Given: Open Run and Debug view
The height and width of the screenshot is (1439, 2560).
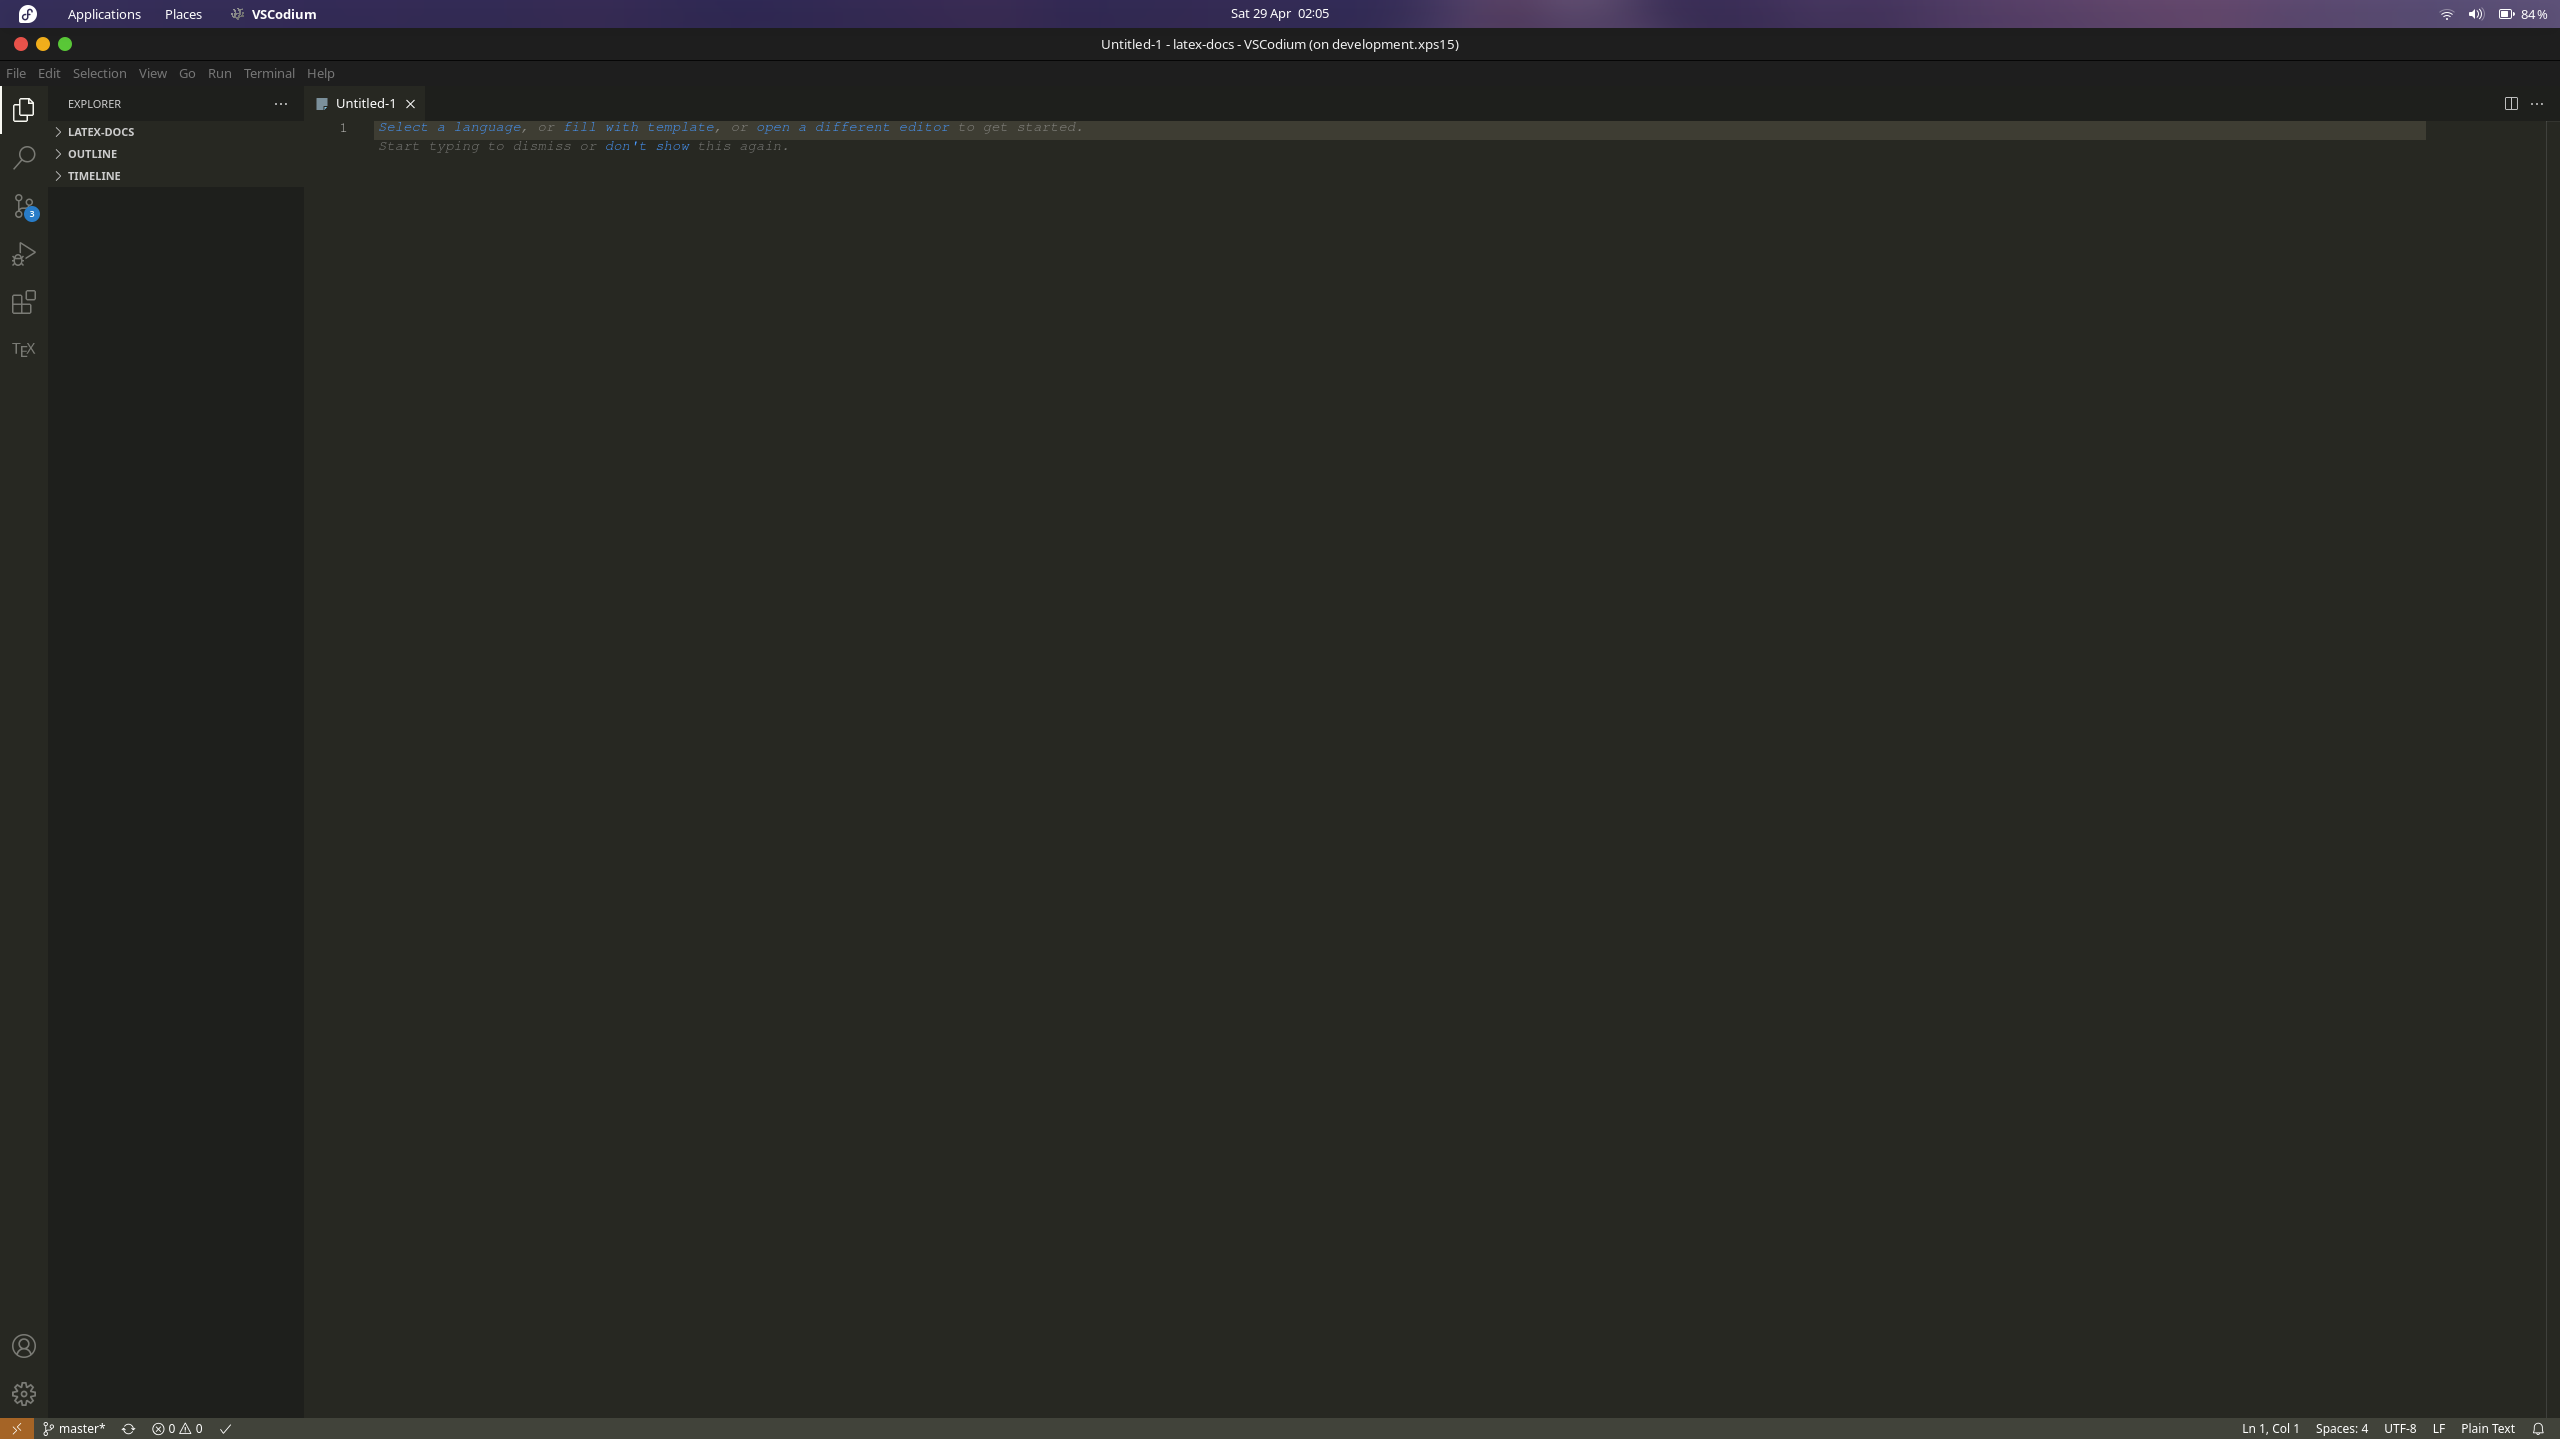Looking at the screenshot, I should [x=24, y=255].
